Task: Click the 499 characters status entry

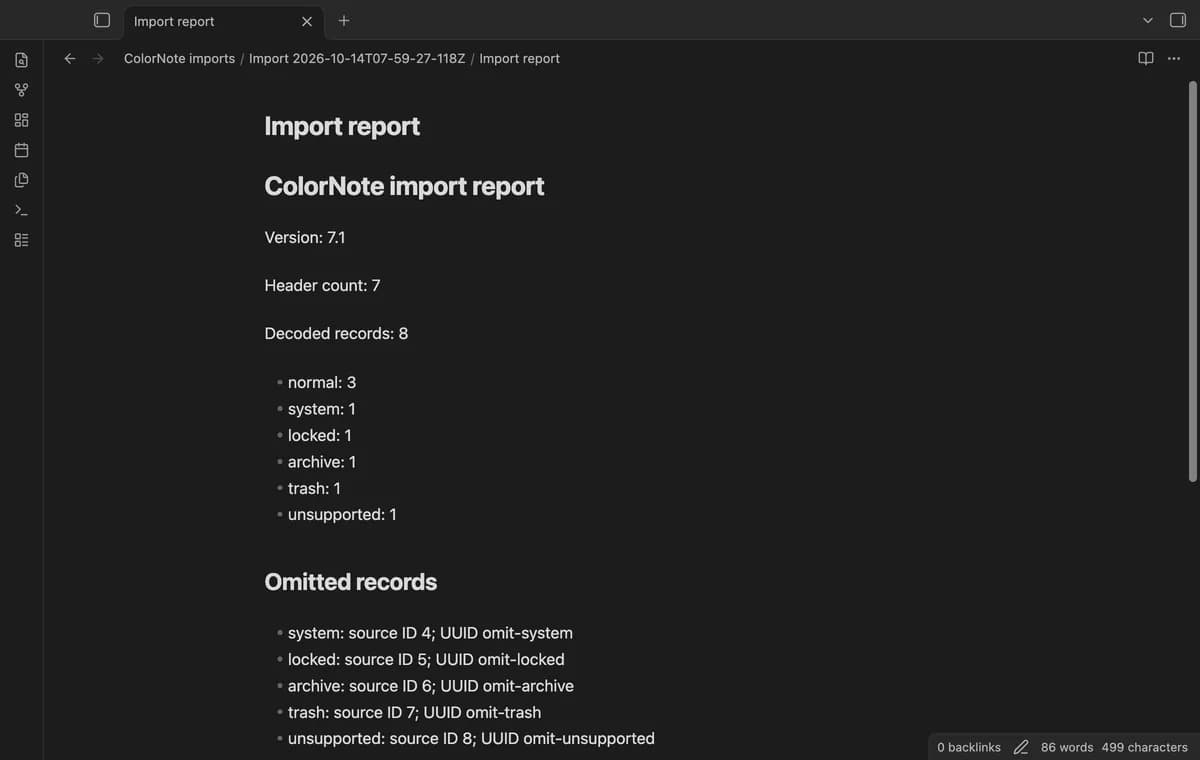Action: coord(1145,747)
